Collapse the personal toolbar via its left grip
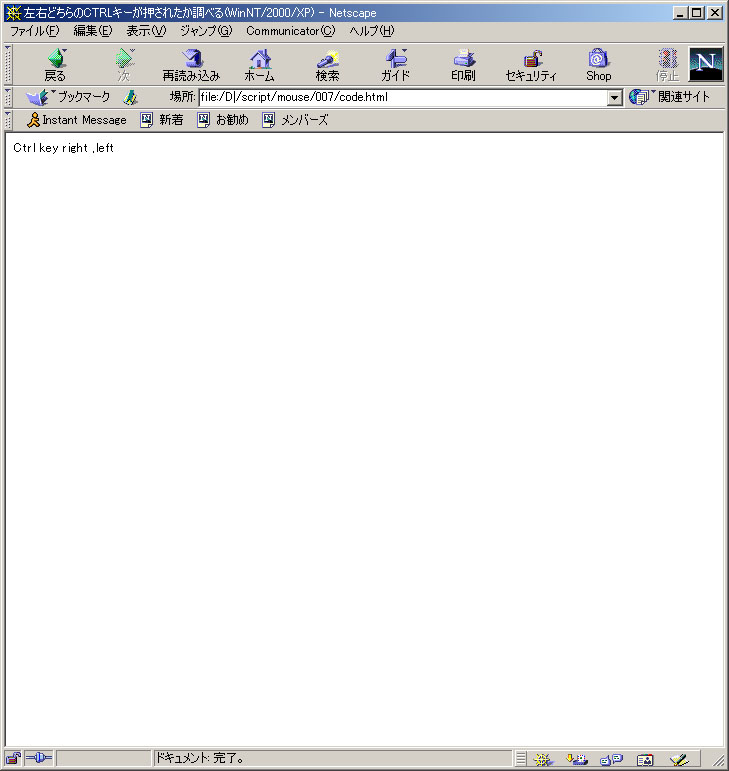 coord(9,120)
